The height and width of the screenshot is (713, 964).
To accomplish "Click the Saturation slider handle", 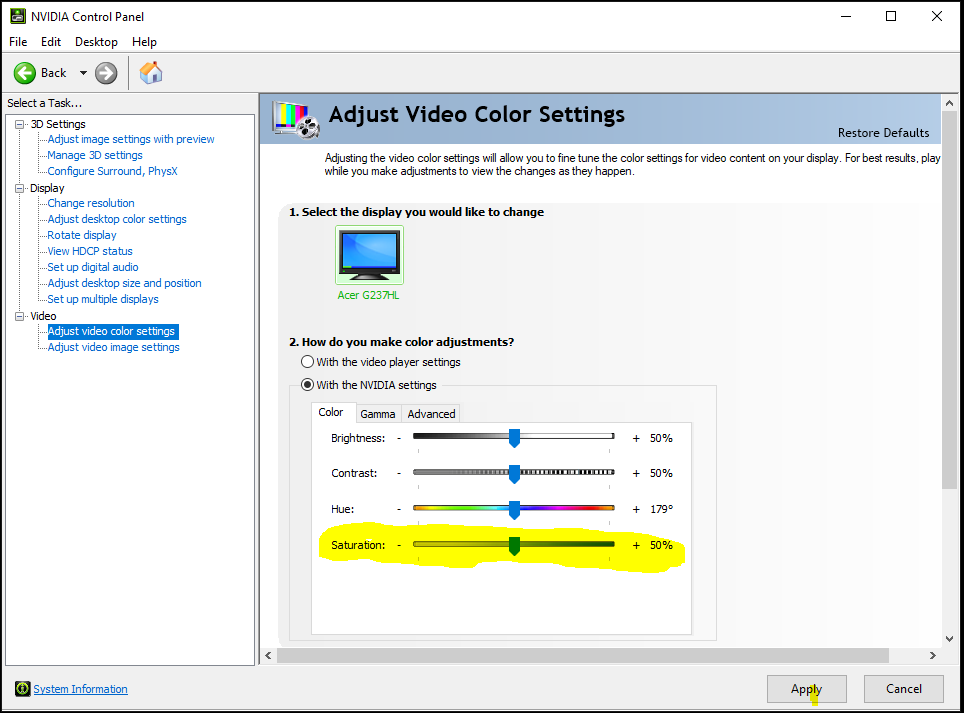I will [515, 546].
